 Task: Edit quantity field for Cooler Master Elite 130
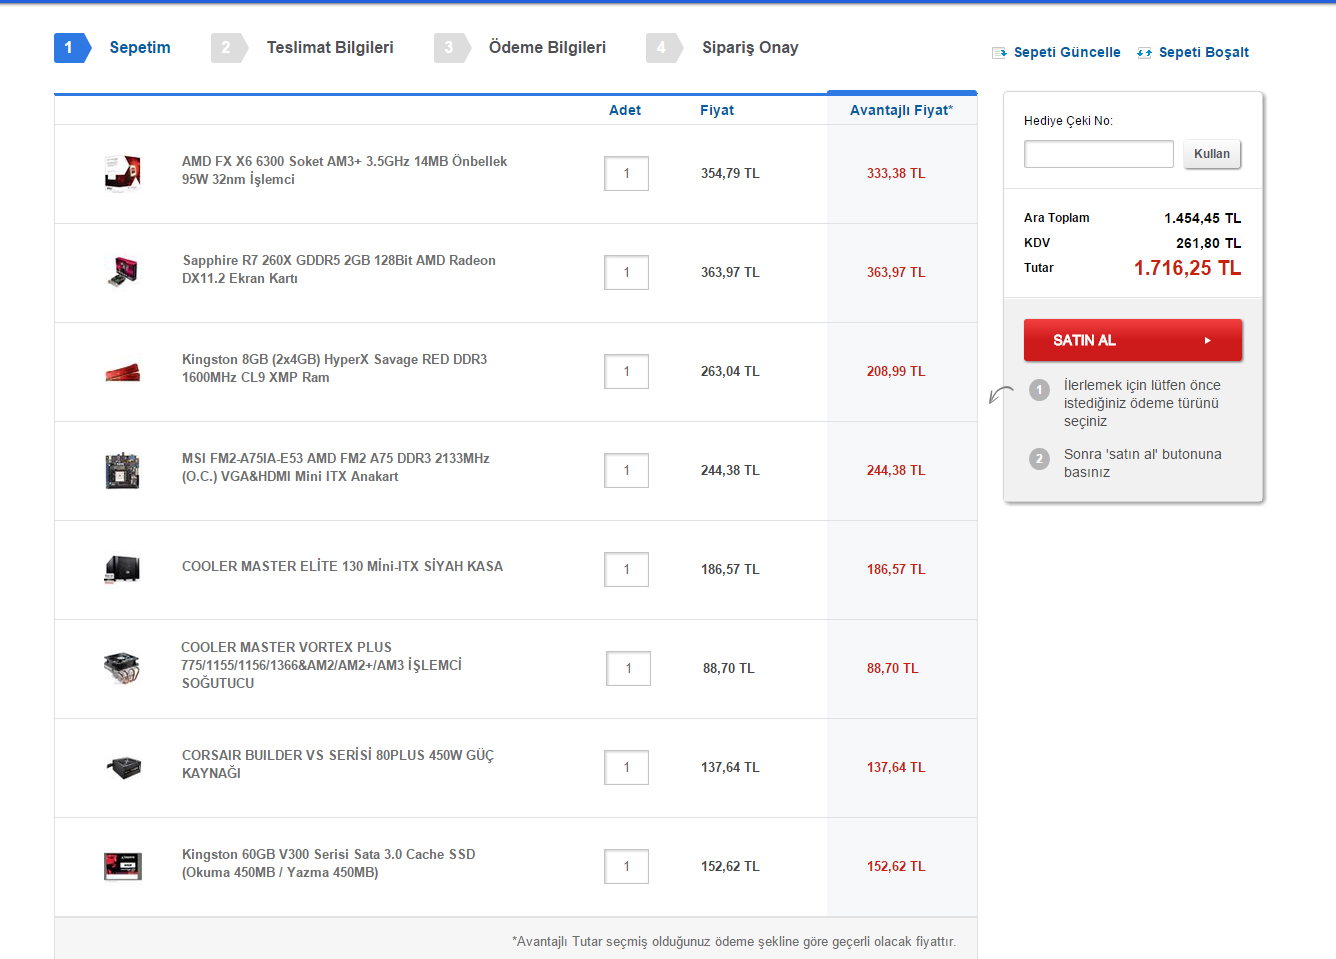[x=627, y=570]
